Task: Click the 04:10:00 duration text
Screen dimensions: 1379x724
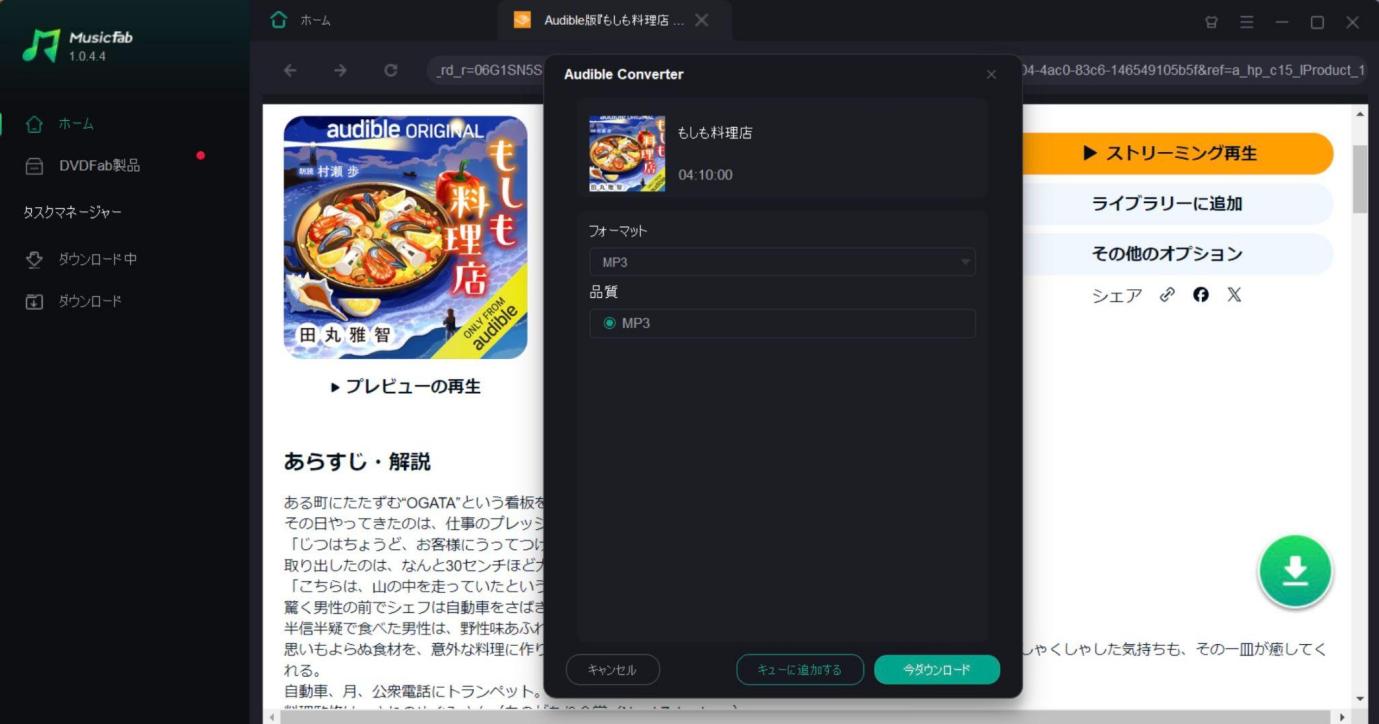Action: pyautogui.click(x=705, y=175)
